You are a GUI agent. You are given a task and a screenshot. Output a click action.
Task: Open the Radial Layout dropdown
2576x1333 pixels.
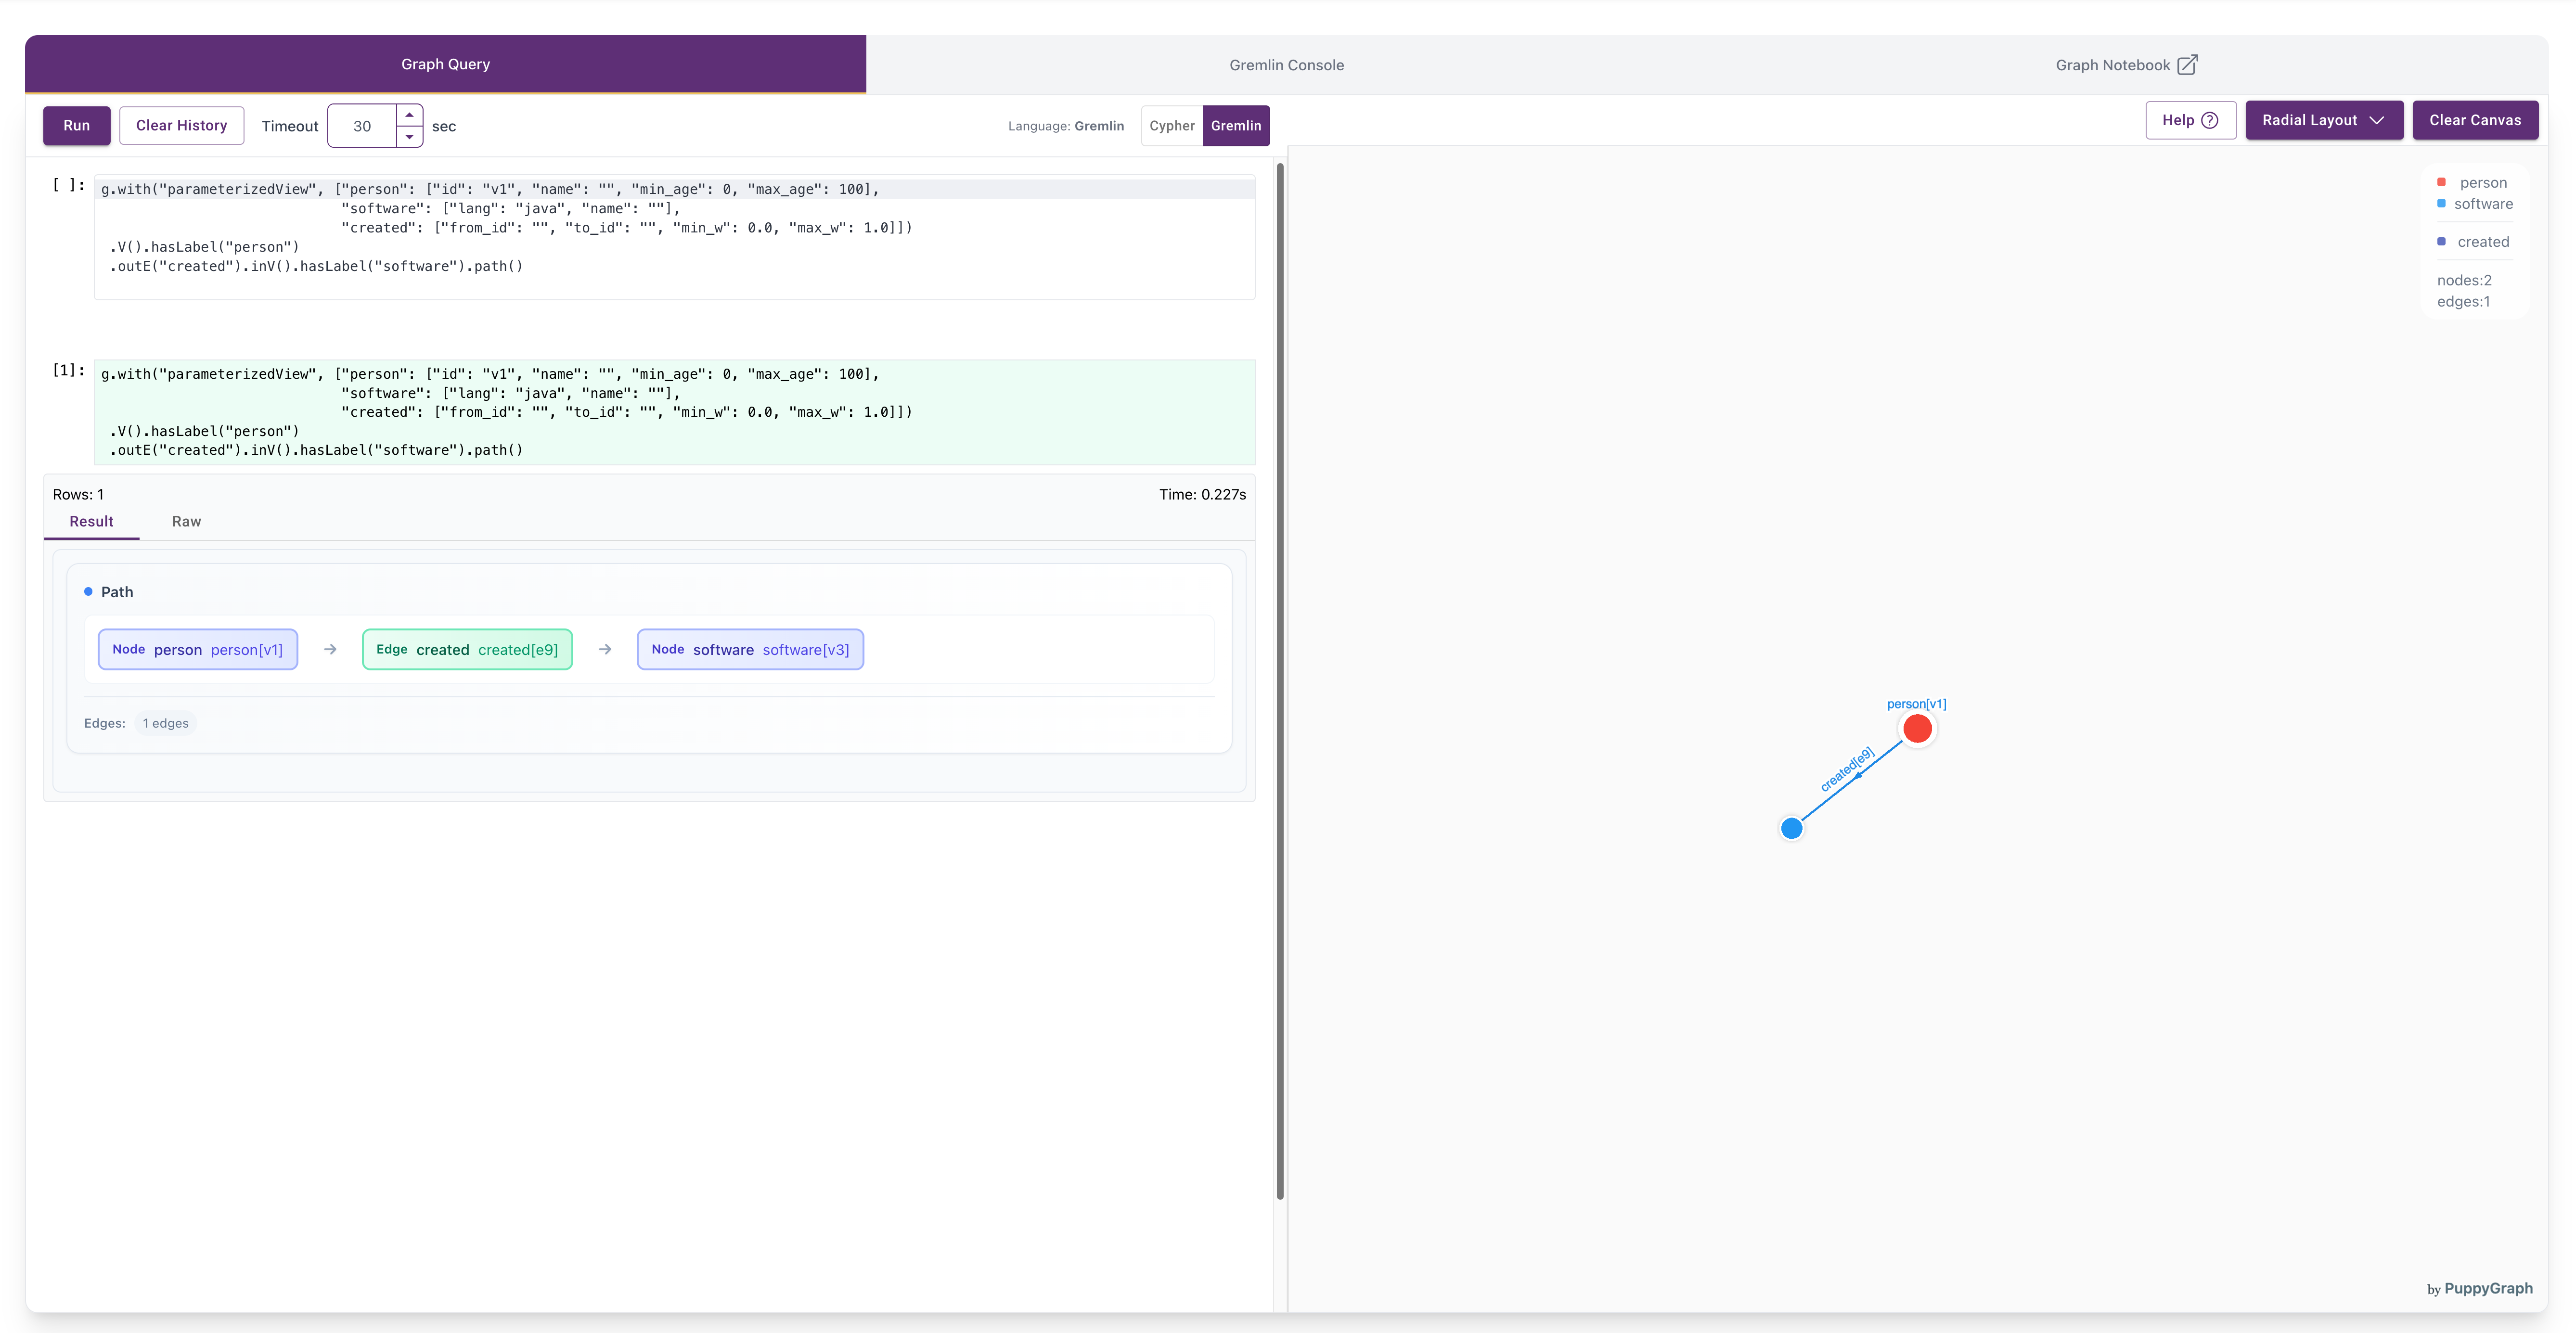[2323, 120]
